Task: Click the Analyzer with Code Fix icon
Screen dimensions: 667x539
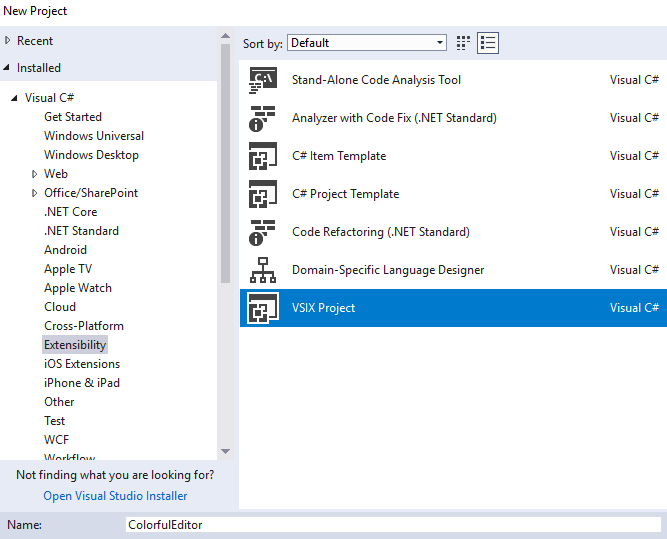Action: pyautogui.click(x=263, y=118)
